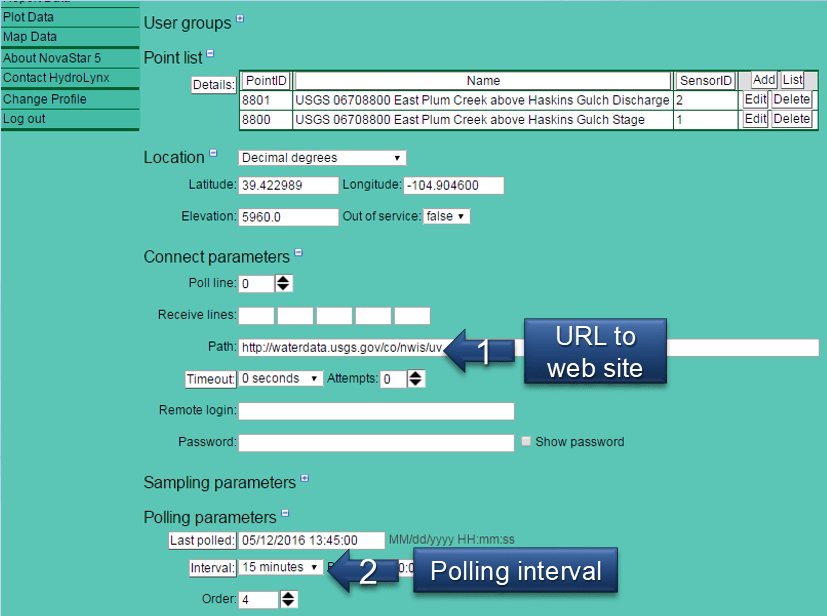Viewport: 827px width, 616px height.
Task: Collapse the Location section
Action: pyautogui.click(x=211, y=153)
